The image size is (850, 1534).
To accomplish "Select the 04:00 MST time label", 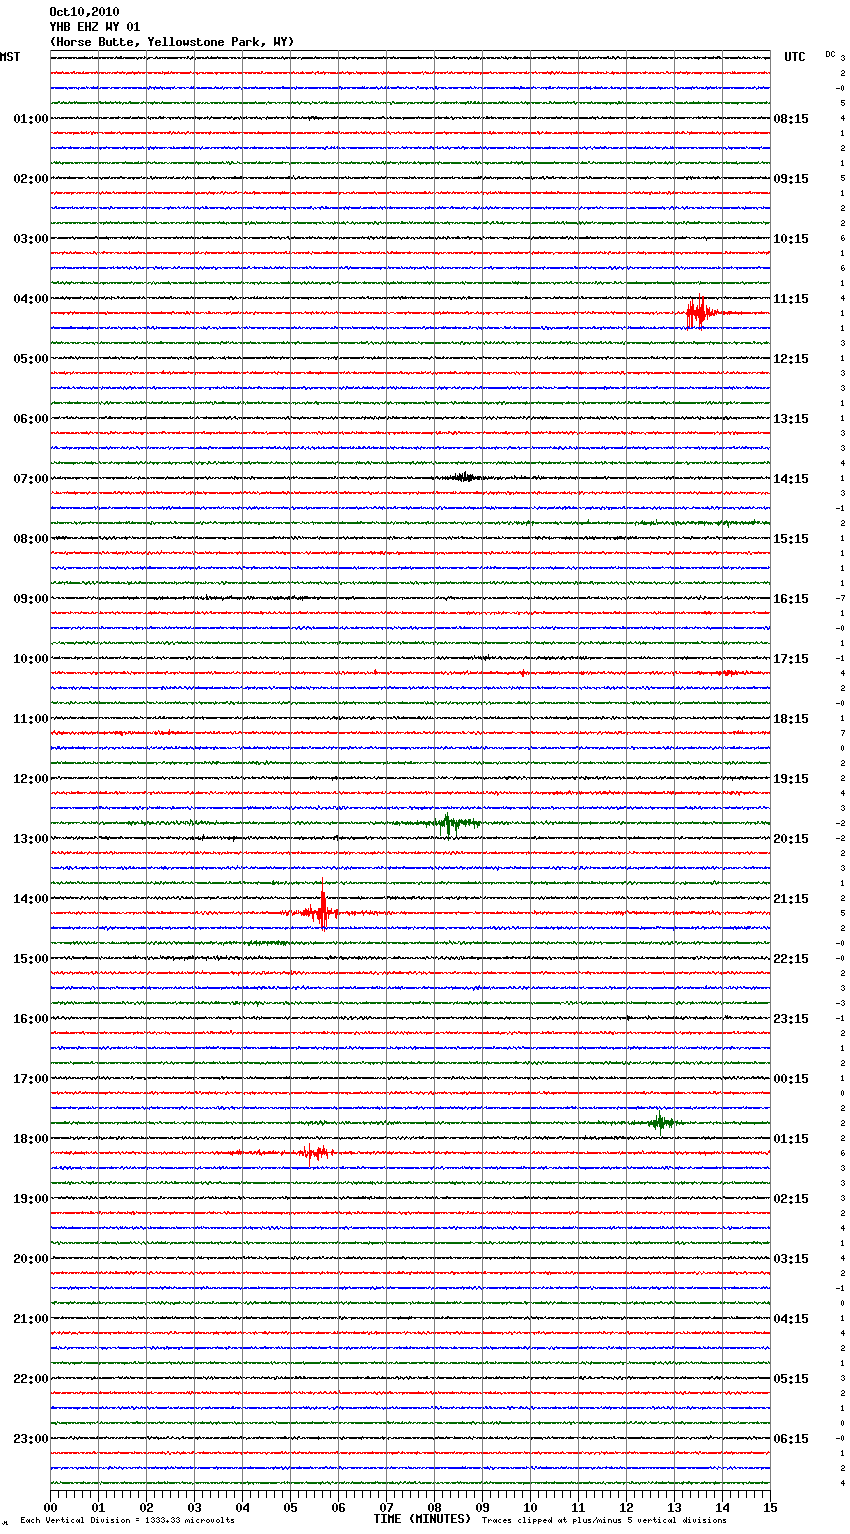I will click(x=31, y=299).
